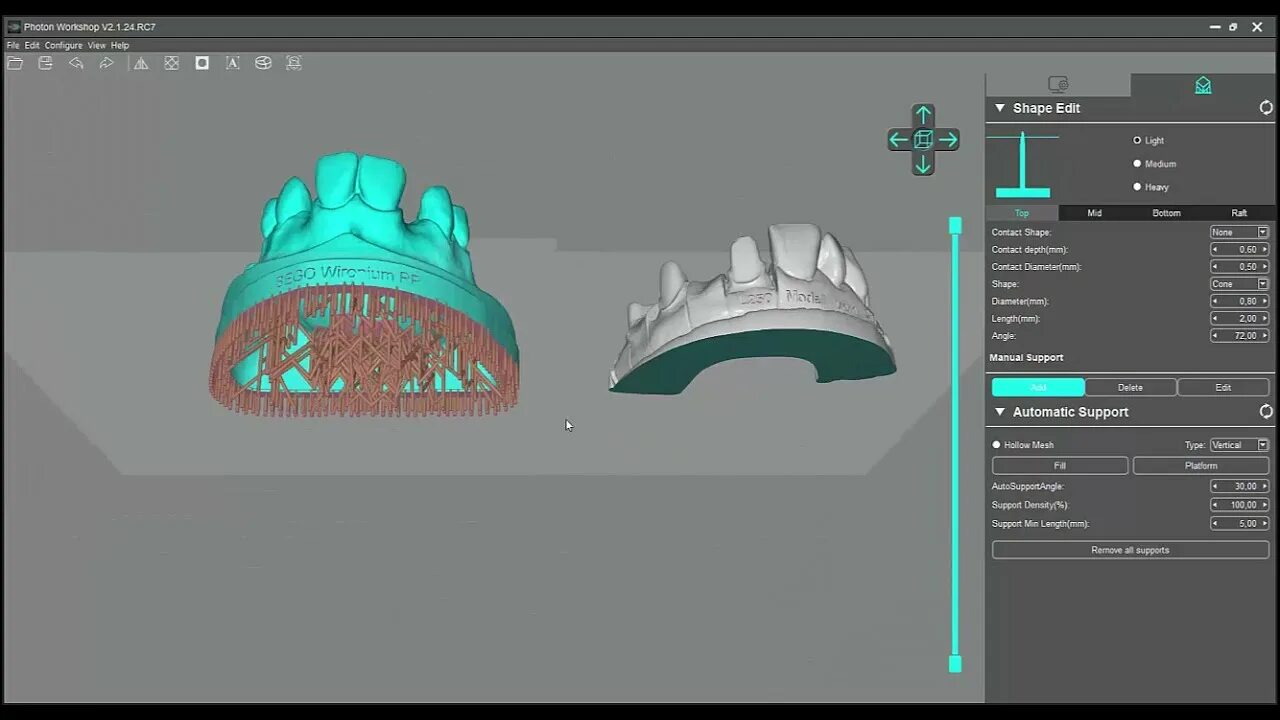Rotate view with the right arrow
This screenshot has width=1280, height=720.
948,140
